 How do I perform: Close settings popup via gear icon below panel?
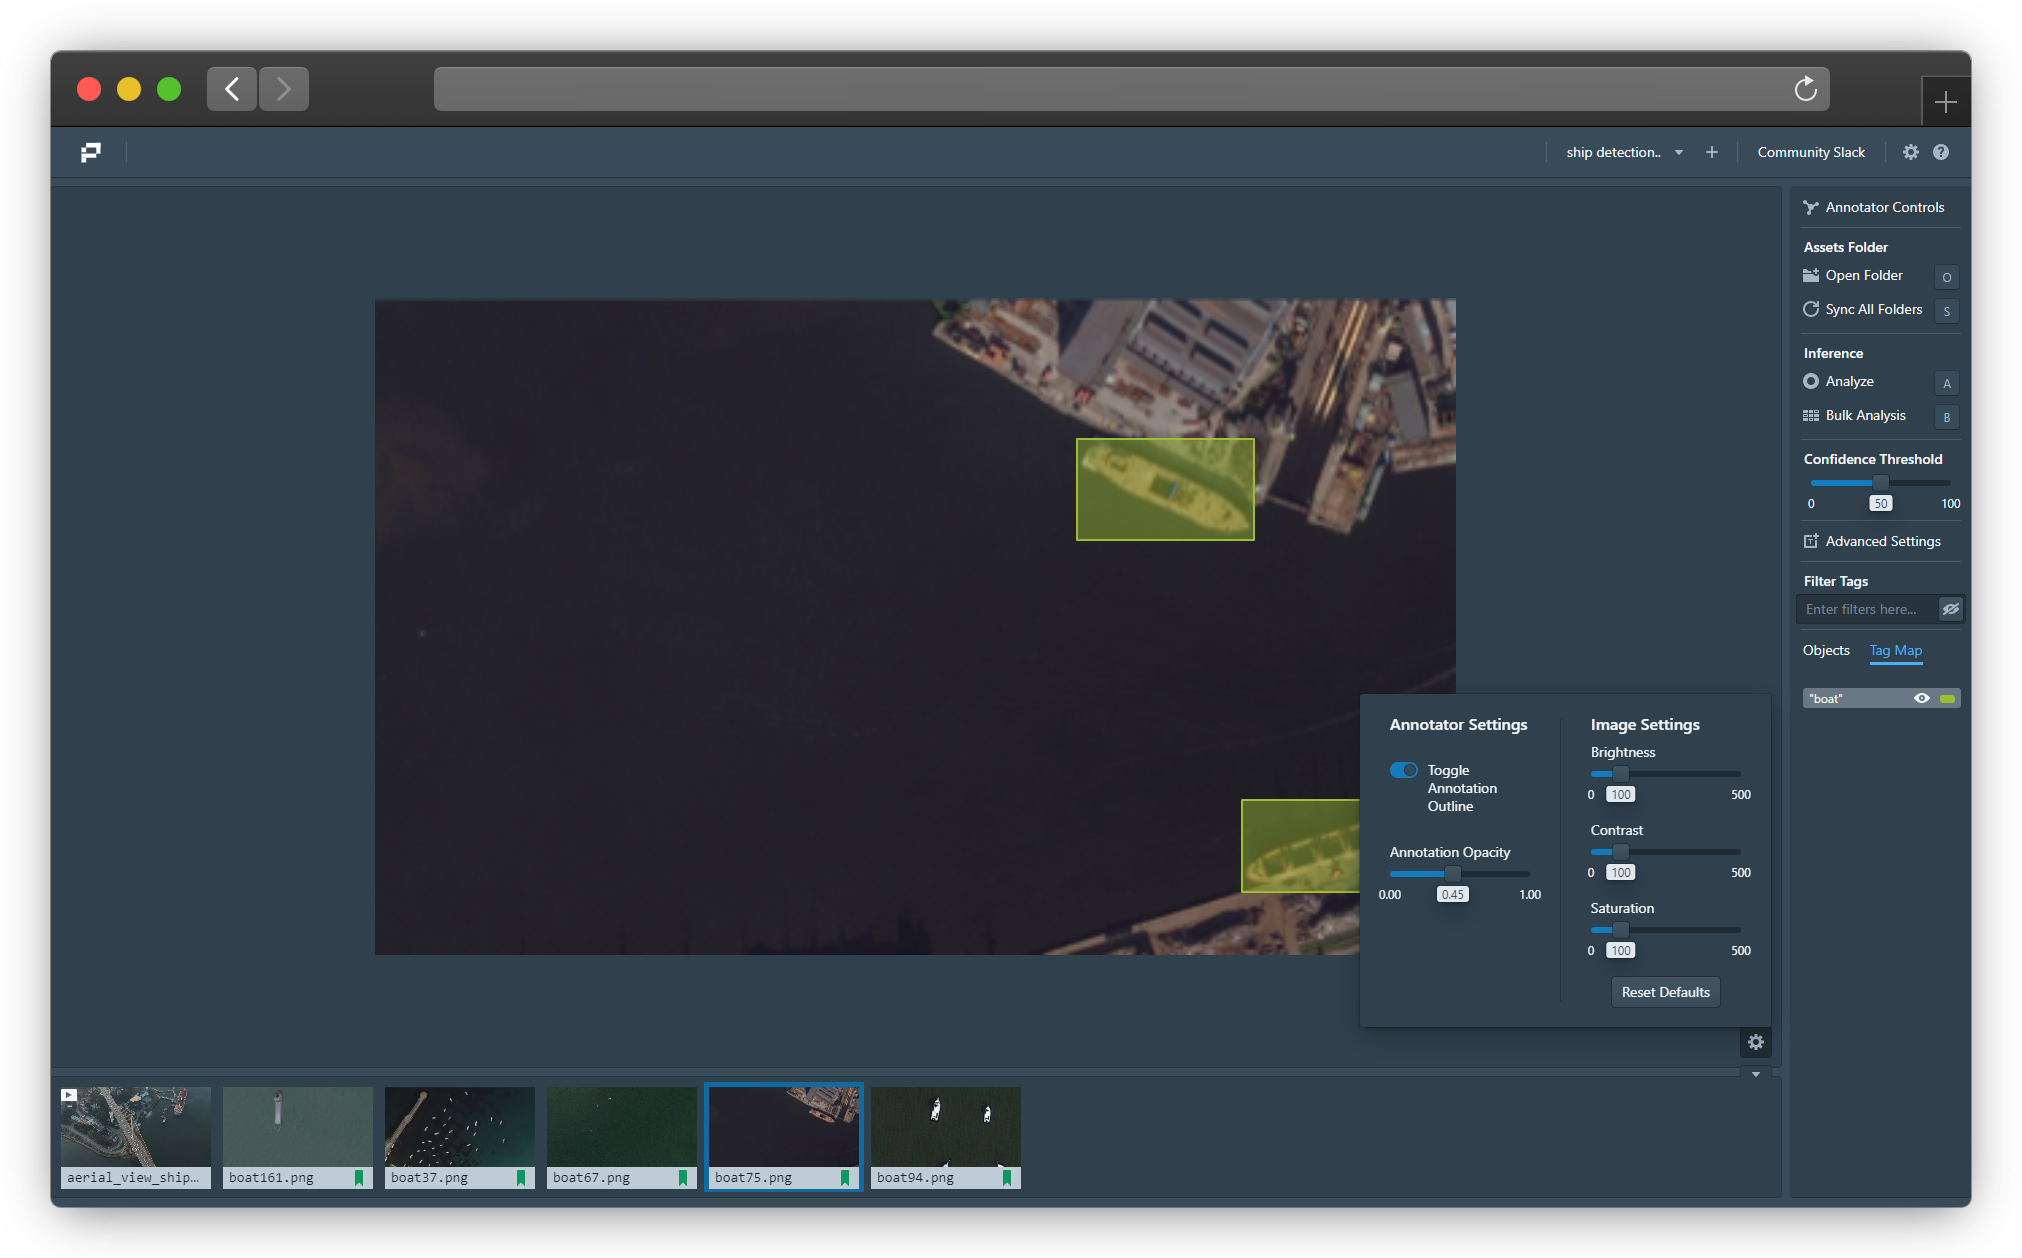pyautogui.click(x=1756, y=1042)
